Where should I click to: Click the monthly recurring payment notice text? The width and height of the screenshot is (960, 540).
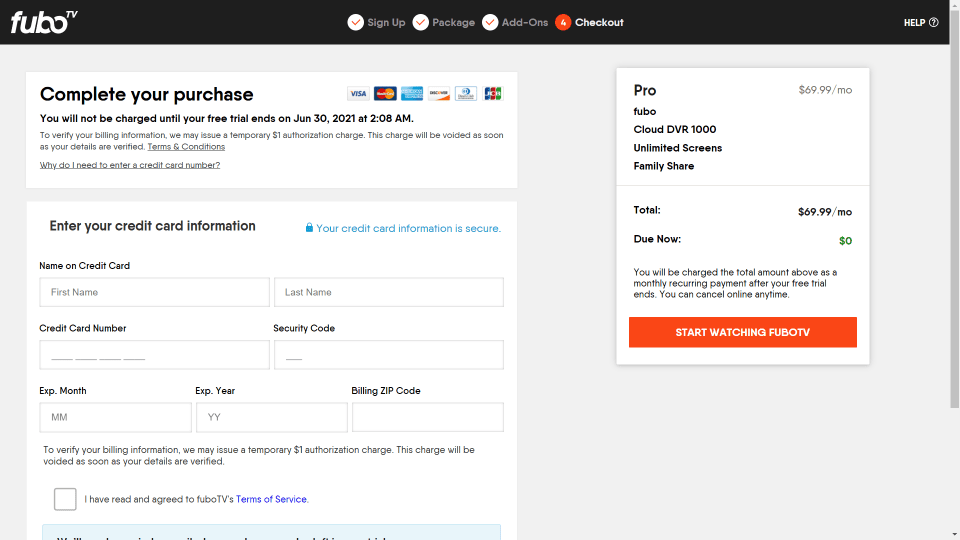[x=735, y=283]
